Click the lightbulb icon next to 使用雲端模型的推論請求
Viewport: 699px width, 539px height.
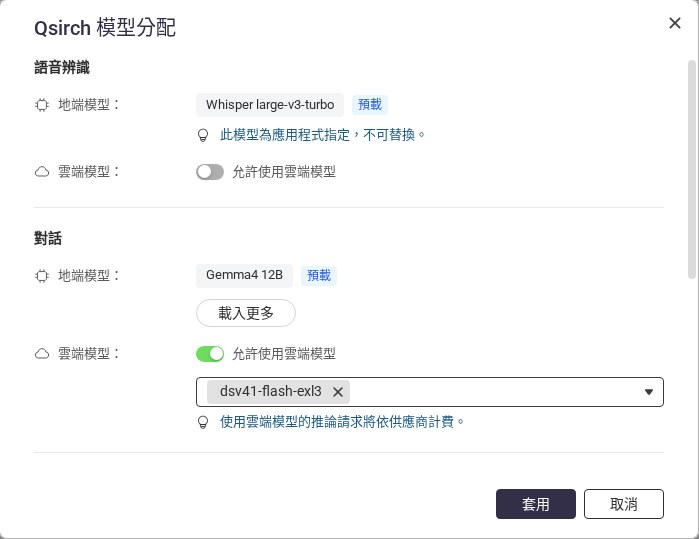(x=203, y=422)
